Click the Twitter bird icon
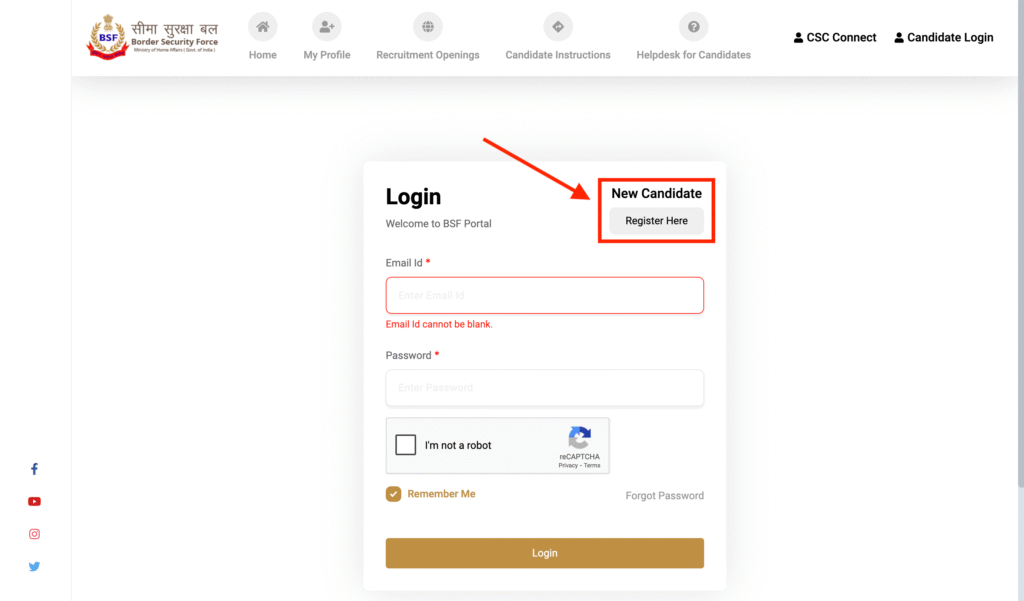Viewport: 1024px width, 601px height. tap(35, 566)
